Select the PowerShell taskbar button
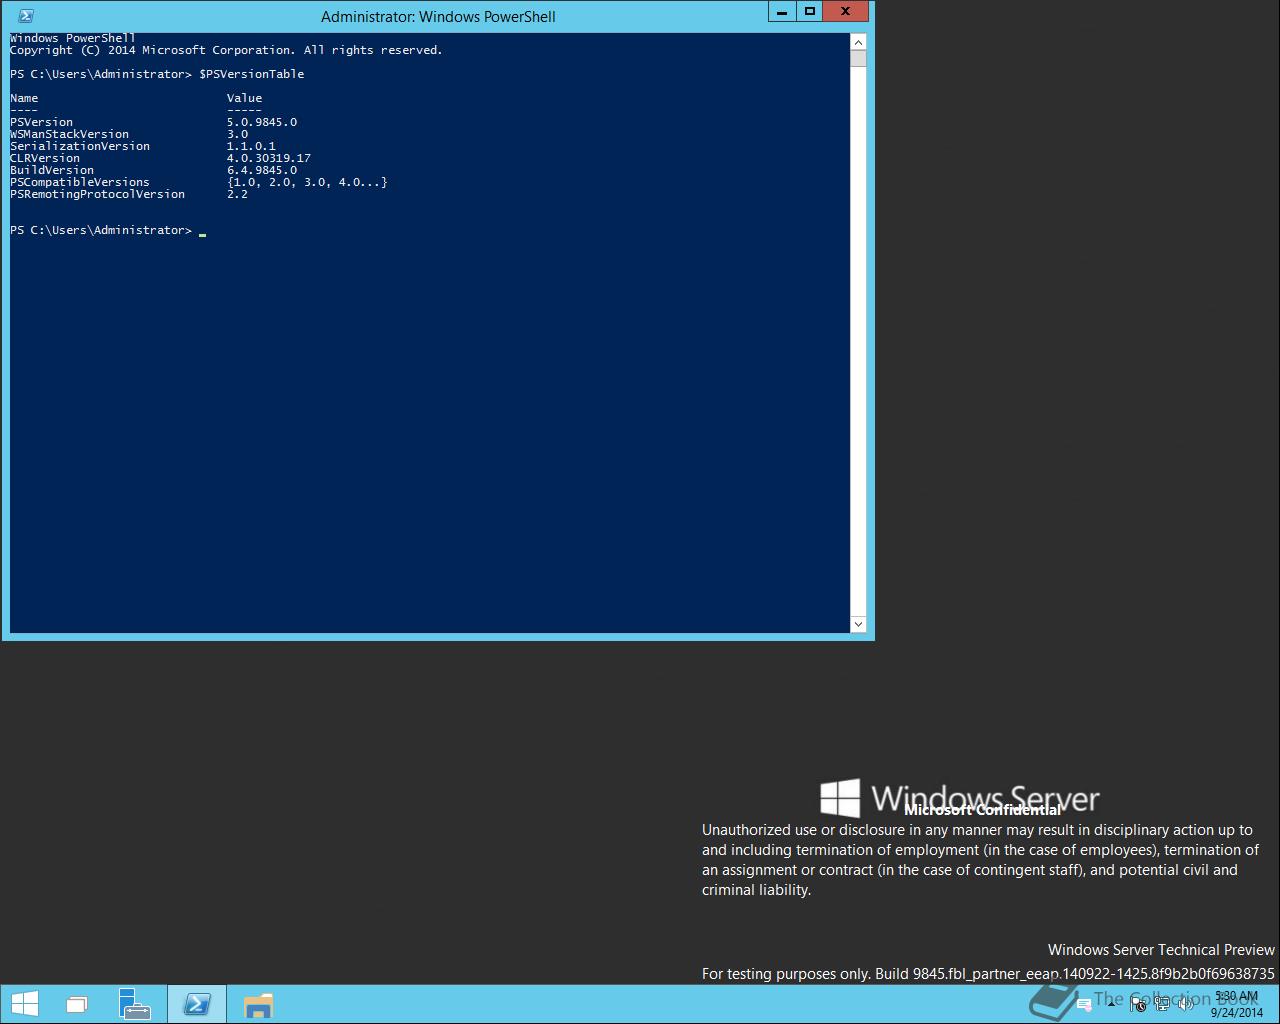This screenshot has width=1280, height=1024. tap(197, 1004)
